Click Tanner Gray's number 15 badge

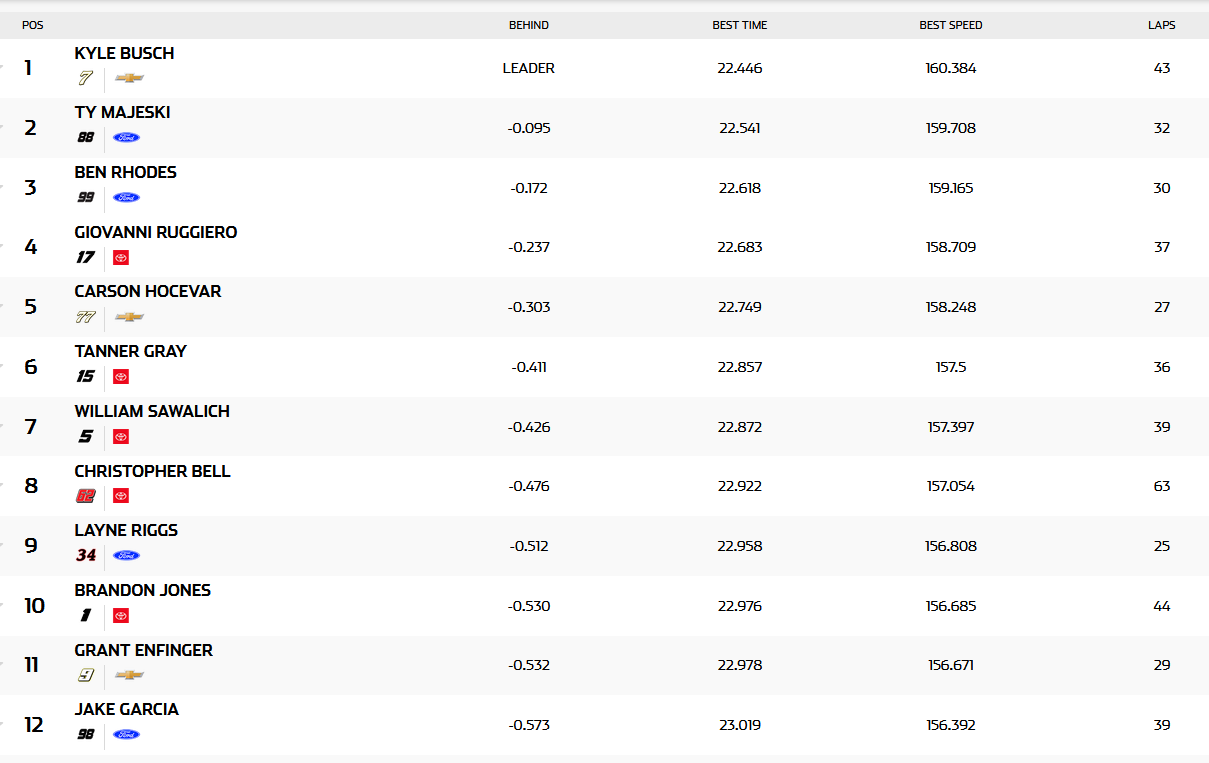coord(86,376)
